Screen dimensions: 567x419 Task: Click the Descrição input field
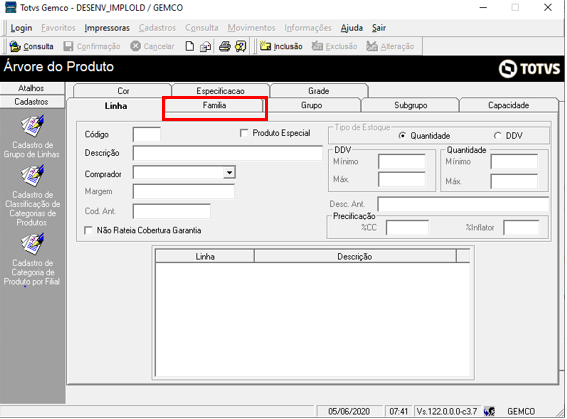(228, 153)
